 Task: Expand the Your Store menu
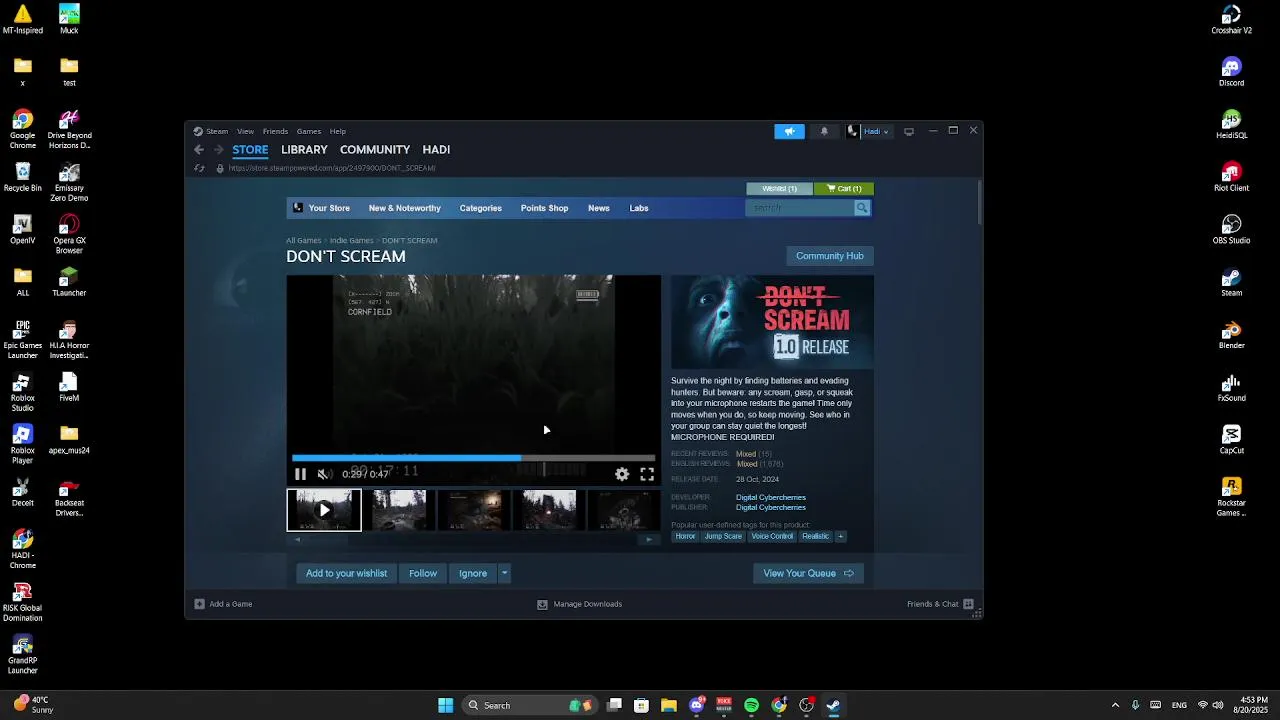[x=329, y=208]
